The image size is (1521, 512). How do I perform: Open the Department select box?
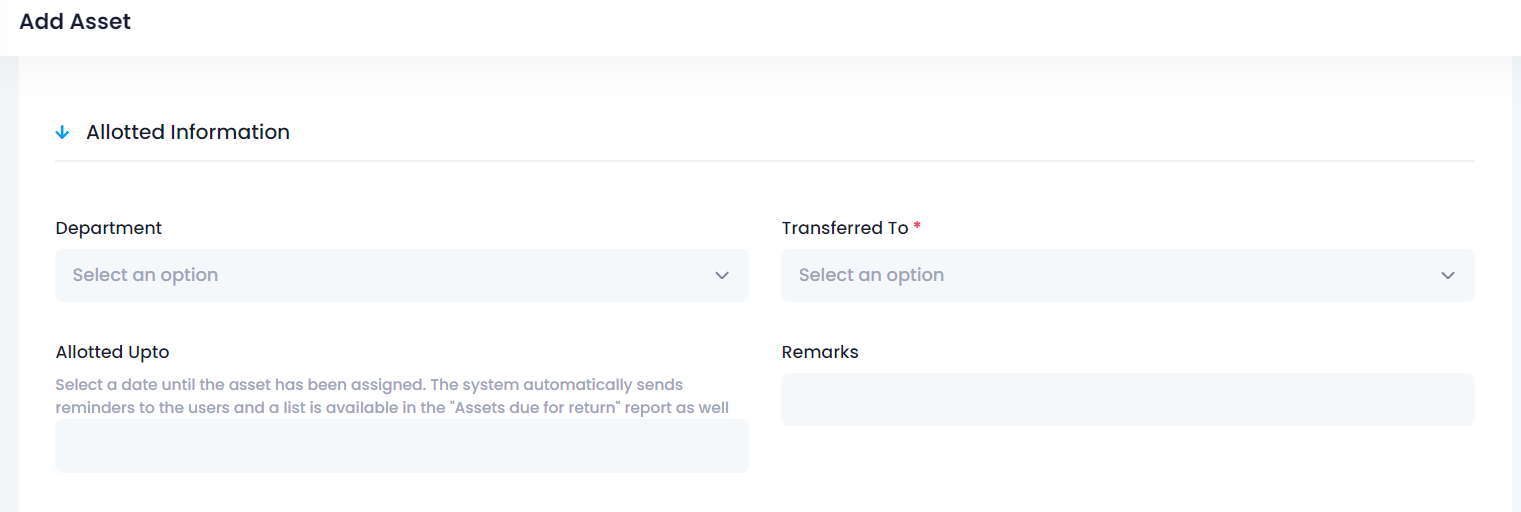point(402,275)
